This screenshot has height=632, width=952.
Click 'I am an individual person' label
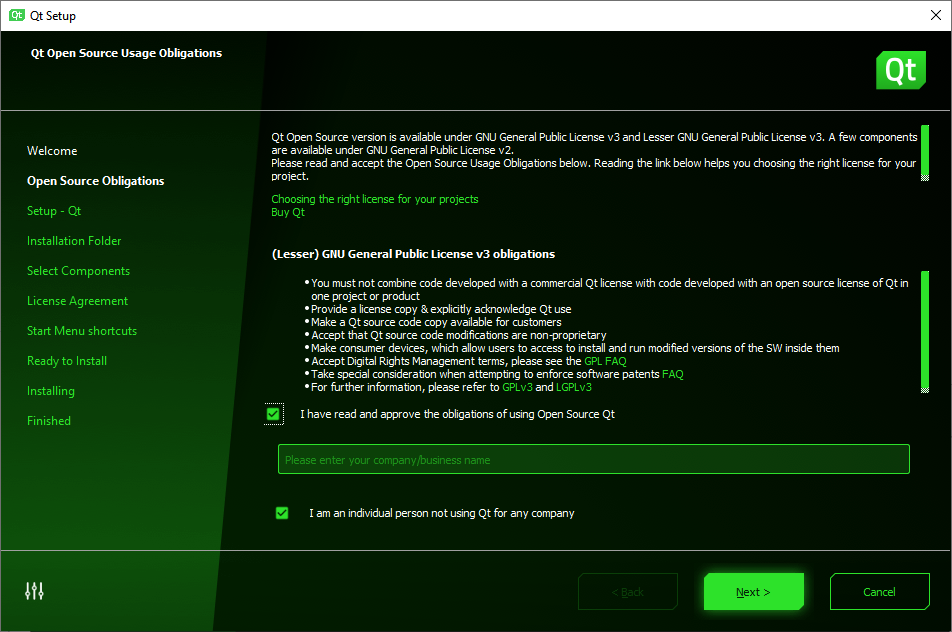(441, 513)
